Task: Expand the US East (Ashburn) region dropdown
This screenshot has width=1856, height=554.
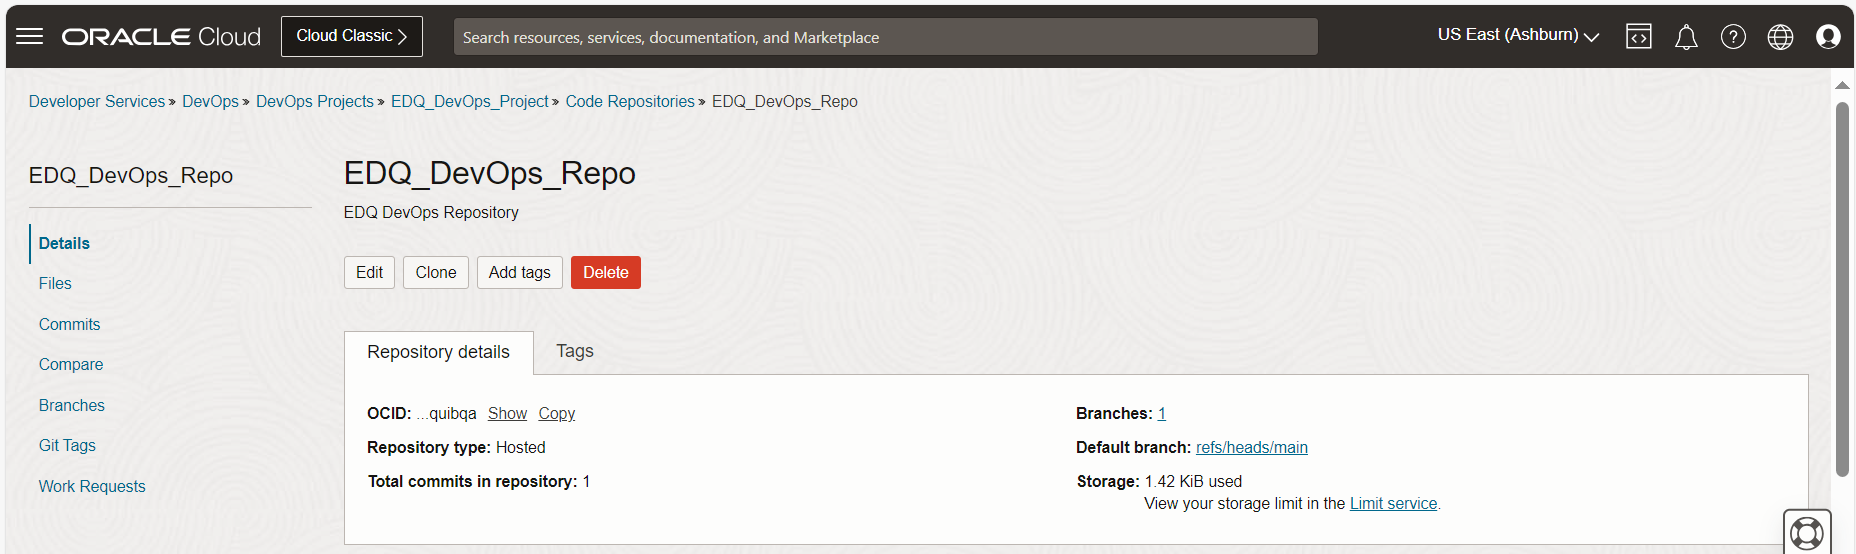Action: point(1518,35)
